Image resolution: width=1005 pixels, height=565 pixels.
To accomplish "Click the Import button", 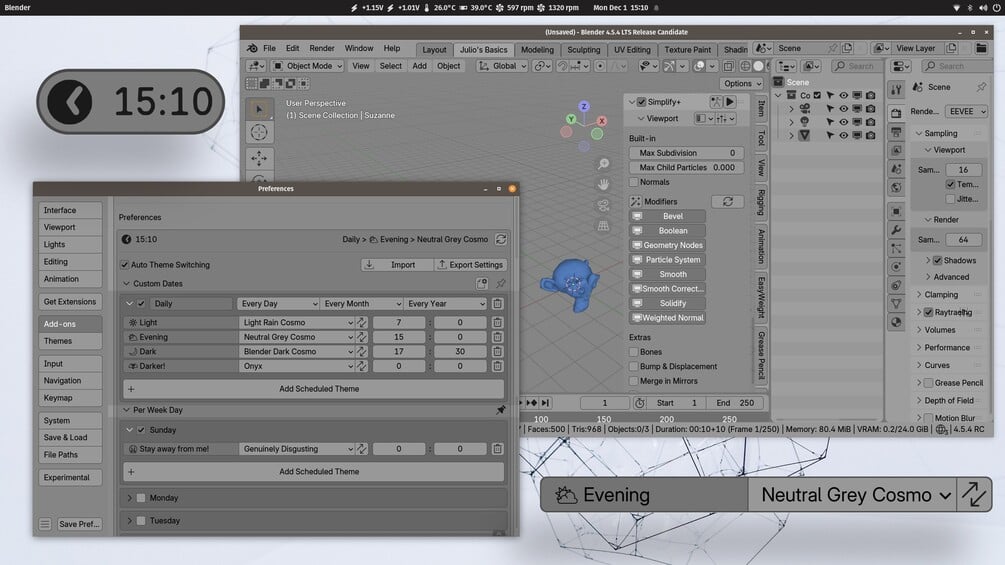I will pyautogui.click(x=397, y=265).
